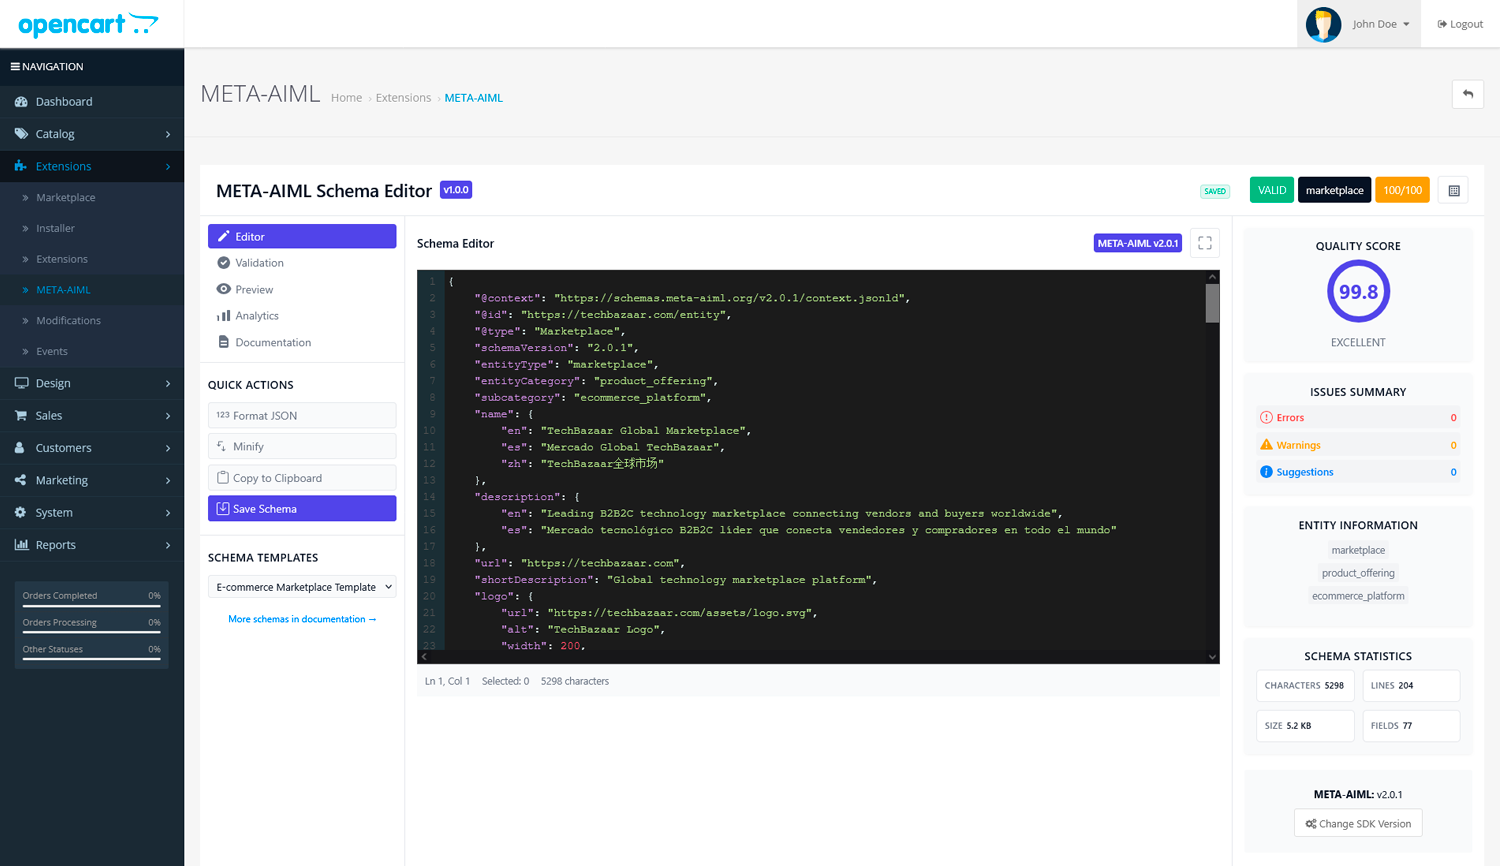Viewport: 1500px width, 866px height.
Task: Click the Dashboard gauge icon
Action: (x=21, y=102)
